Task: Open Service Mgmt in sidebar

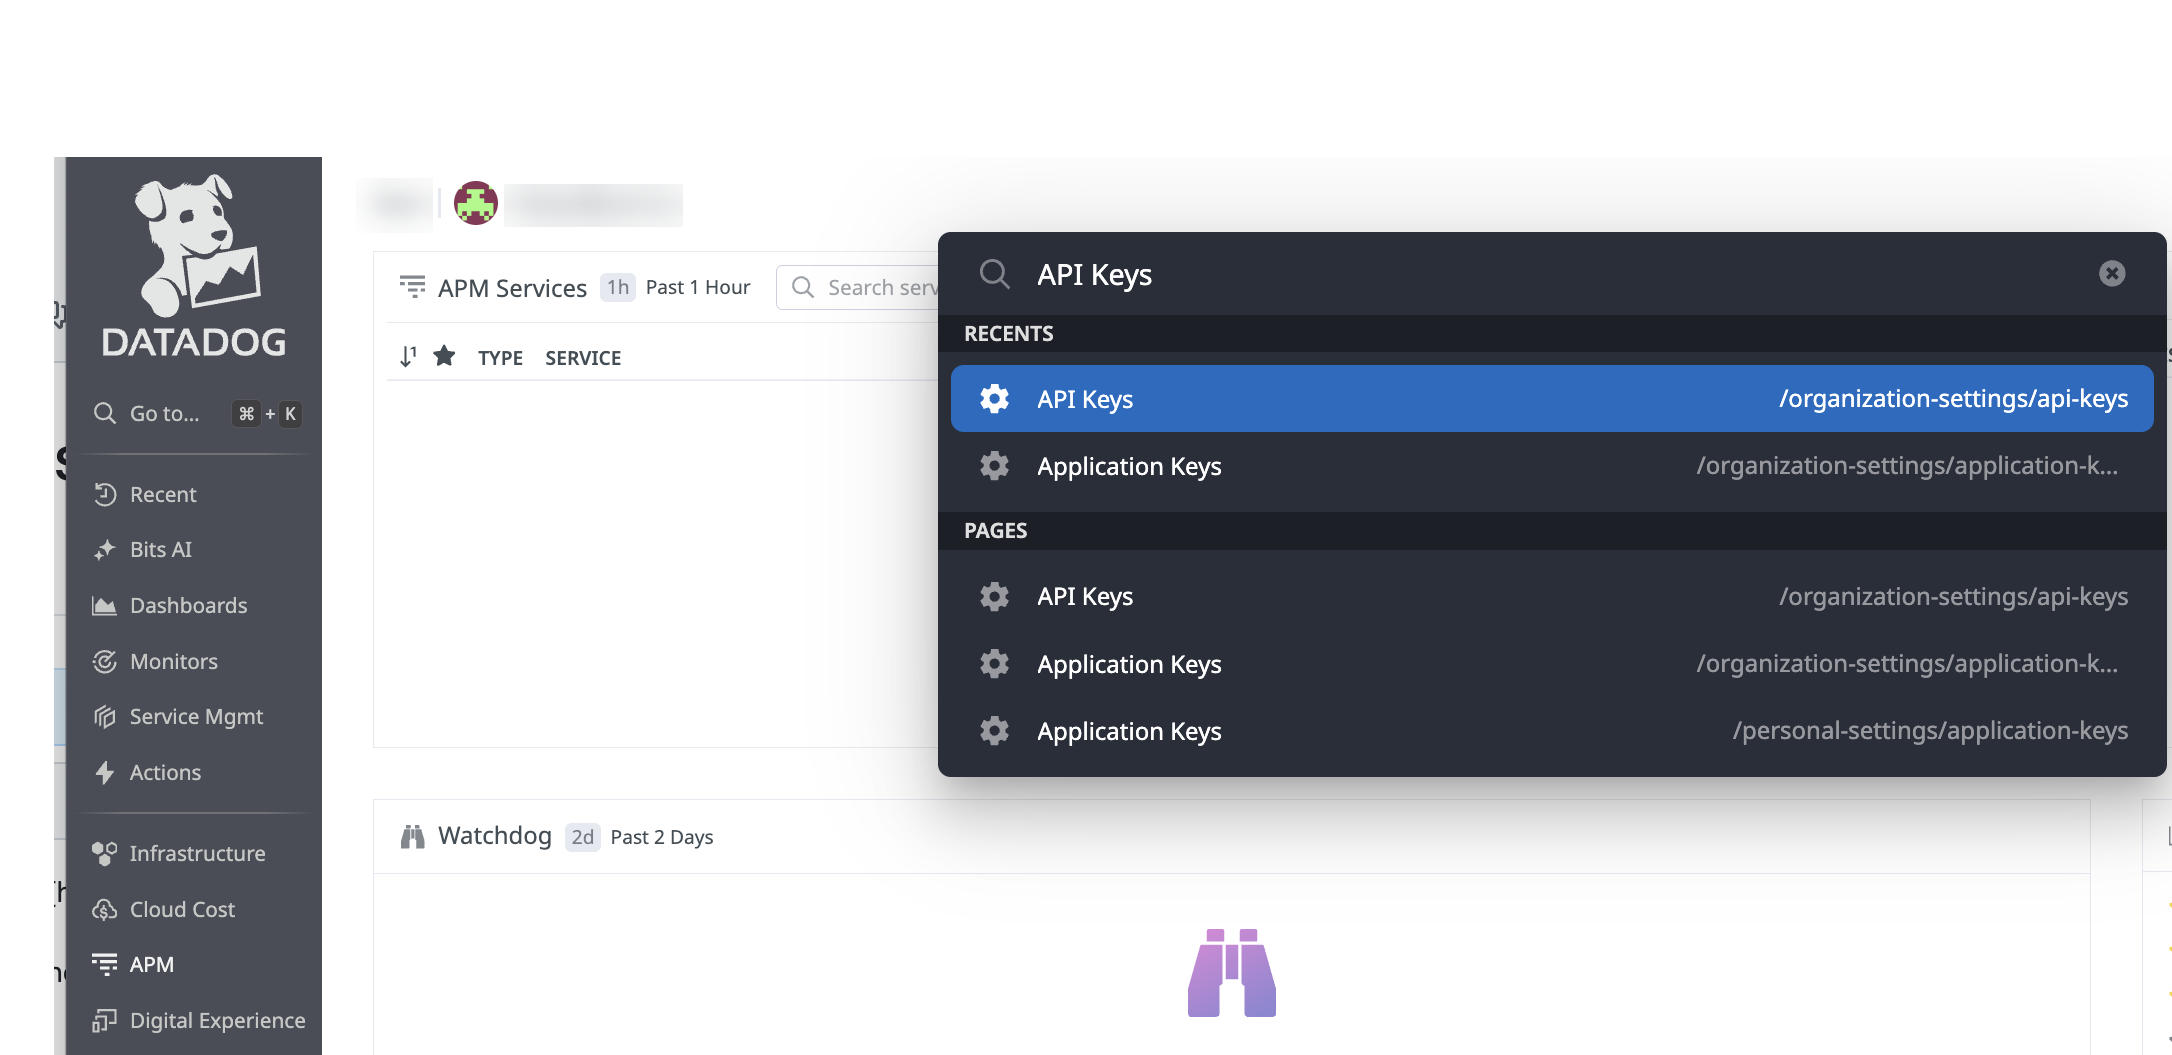Action: tap(196, 717)
